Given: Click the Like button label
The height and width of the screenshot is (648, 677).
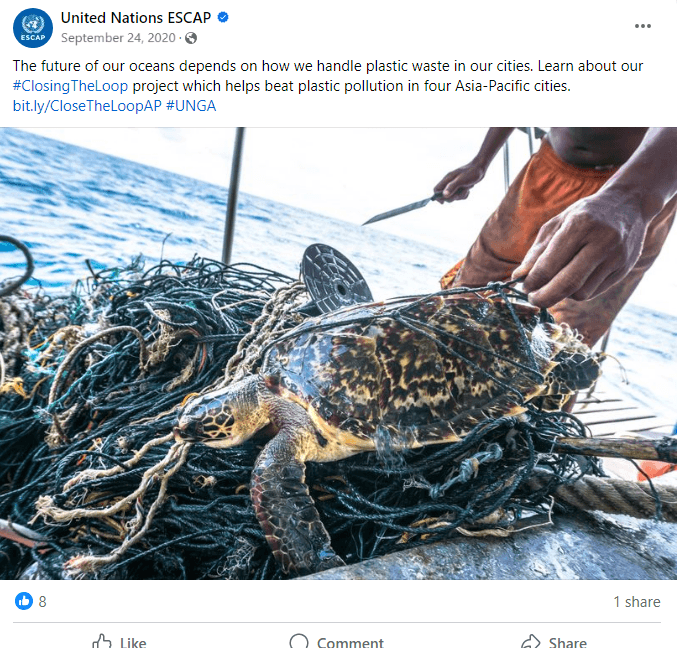Looking at the screenshot, I should 133,642.
